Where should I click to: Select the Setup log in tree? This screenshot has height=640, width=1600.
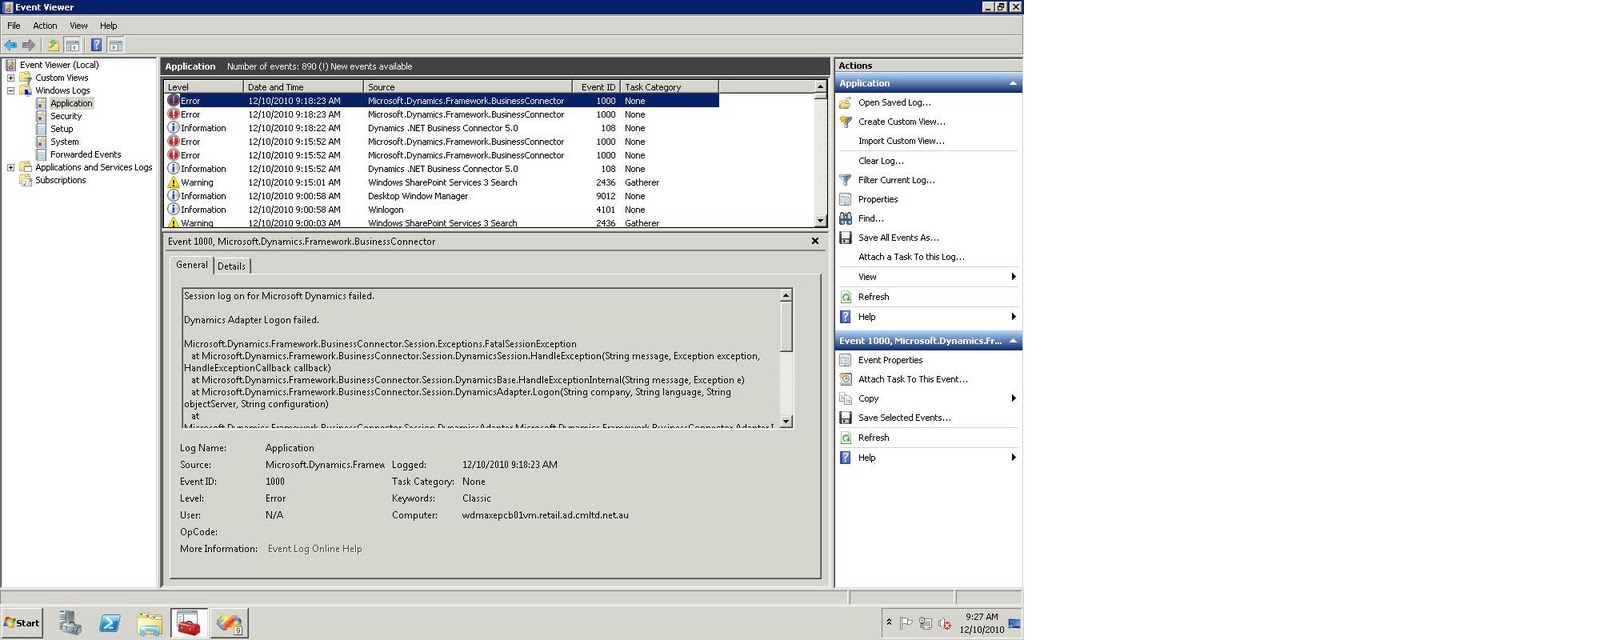(62, 130)
